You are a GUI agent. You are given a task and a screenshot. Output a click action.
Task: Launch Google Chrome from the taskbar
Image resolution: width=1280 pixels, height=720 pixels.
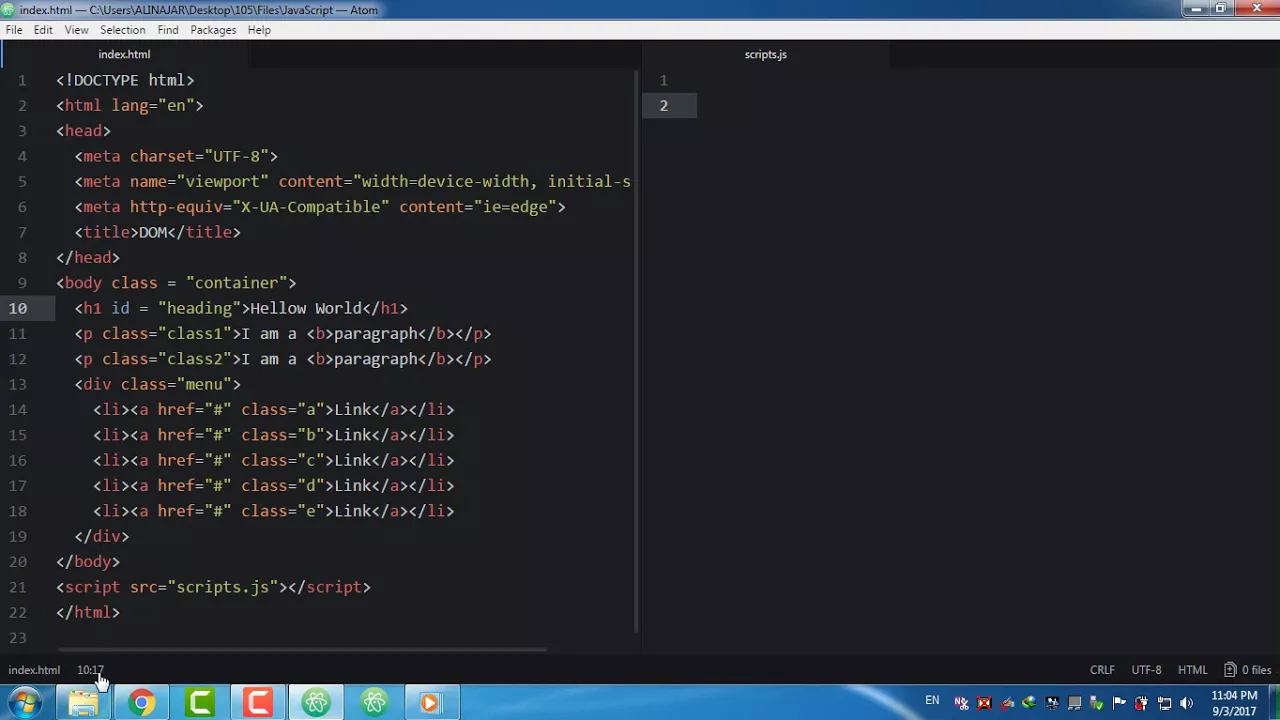pyautogui.click(x=142, y=702)
